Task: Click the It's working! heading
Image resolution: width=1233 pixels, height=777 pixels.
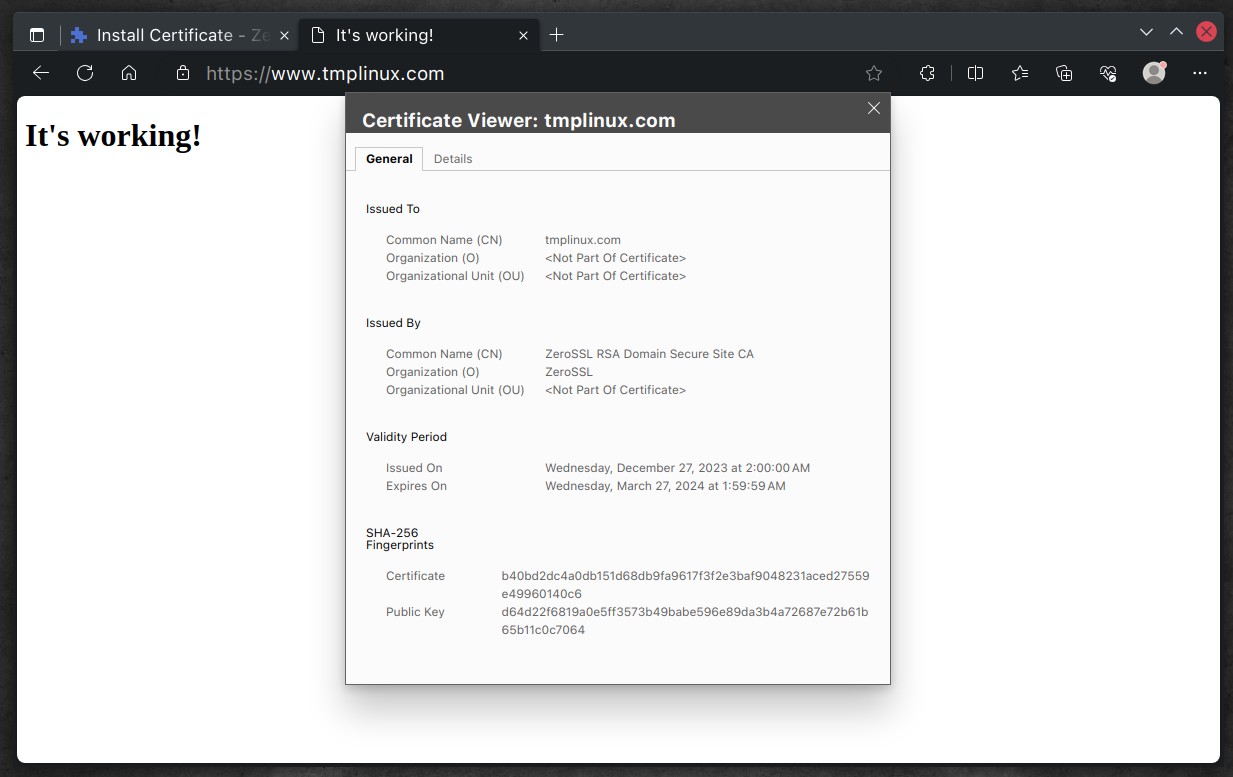Action: (114, 136)
